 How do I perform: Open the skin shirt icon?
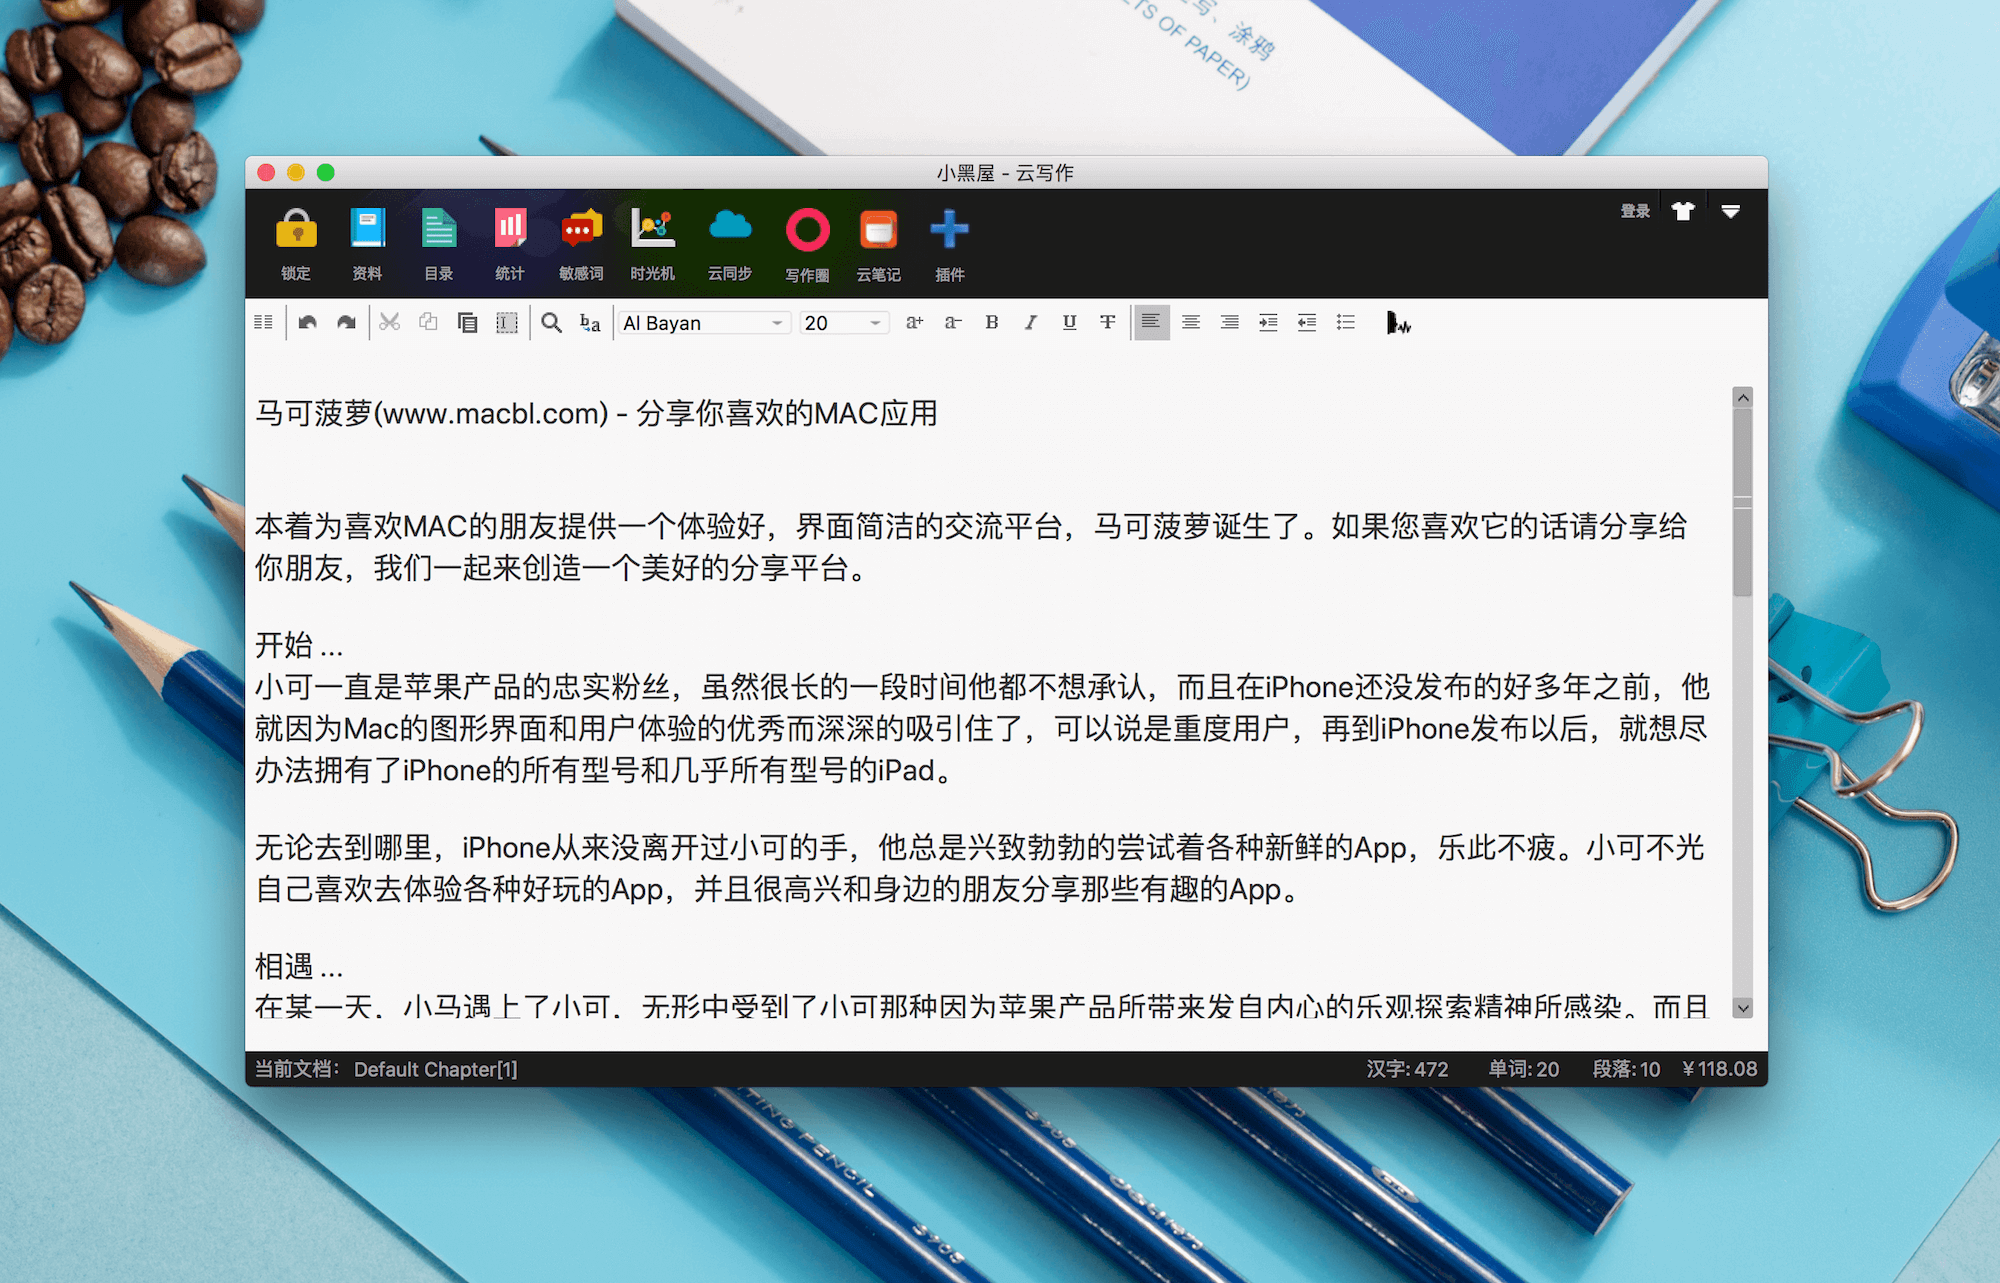pyautogui.click(x=1683, y=211)
